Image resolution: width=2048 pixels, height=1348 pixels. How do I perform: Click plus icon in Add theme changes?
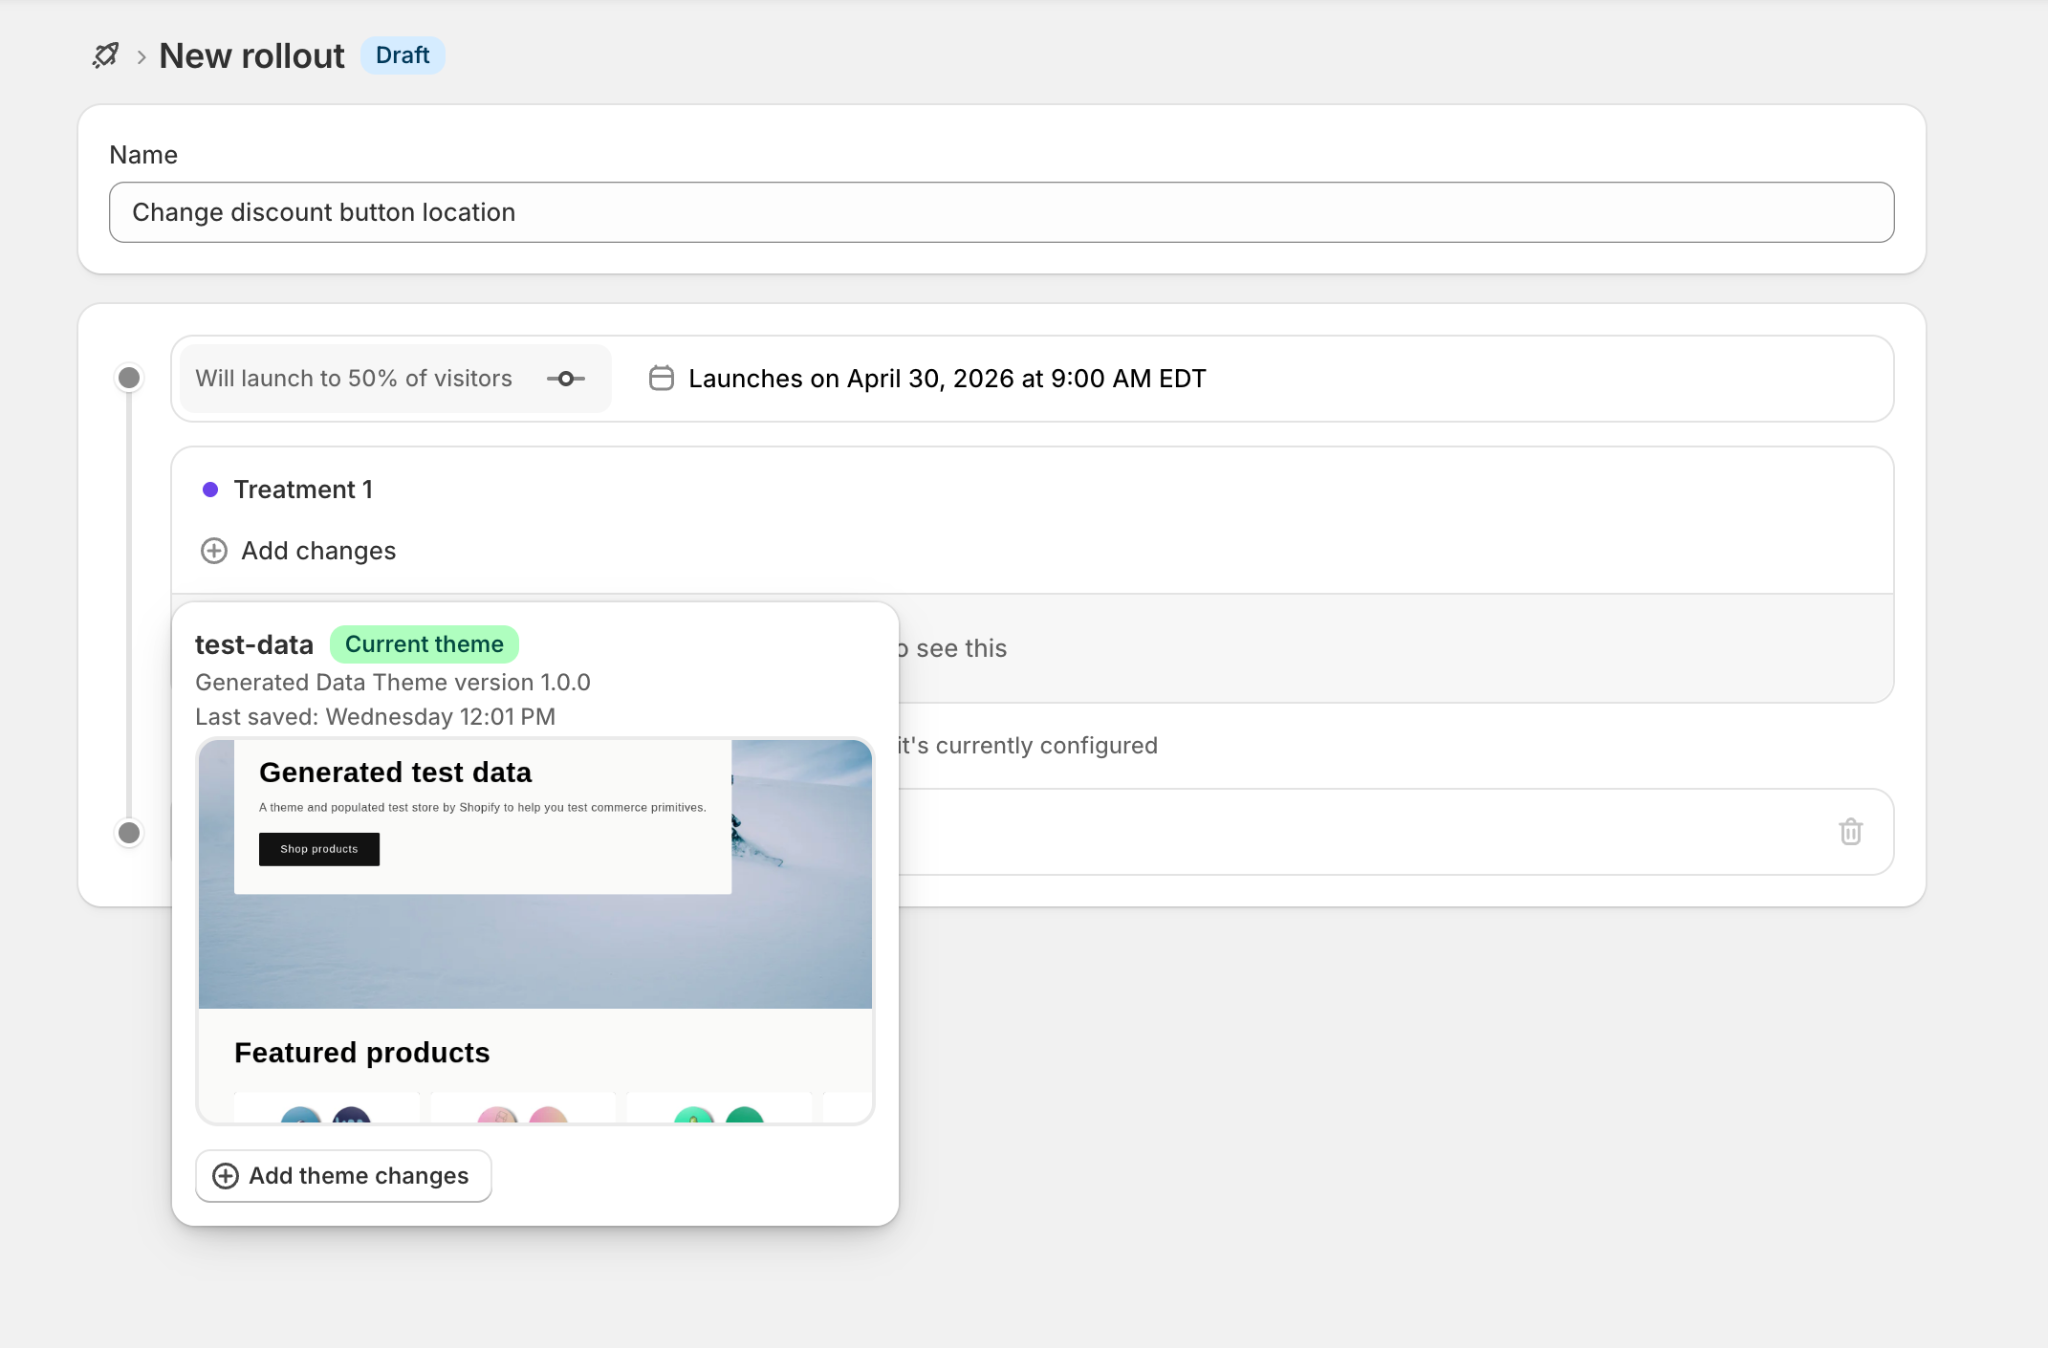pyautogui.click(x=226, y=1176)
